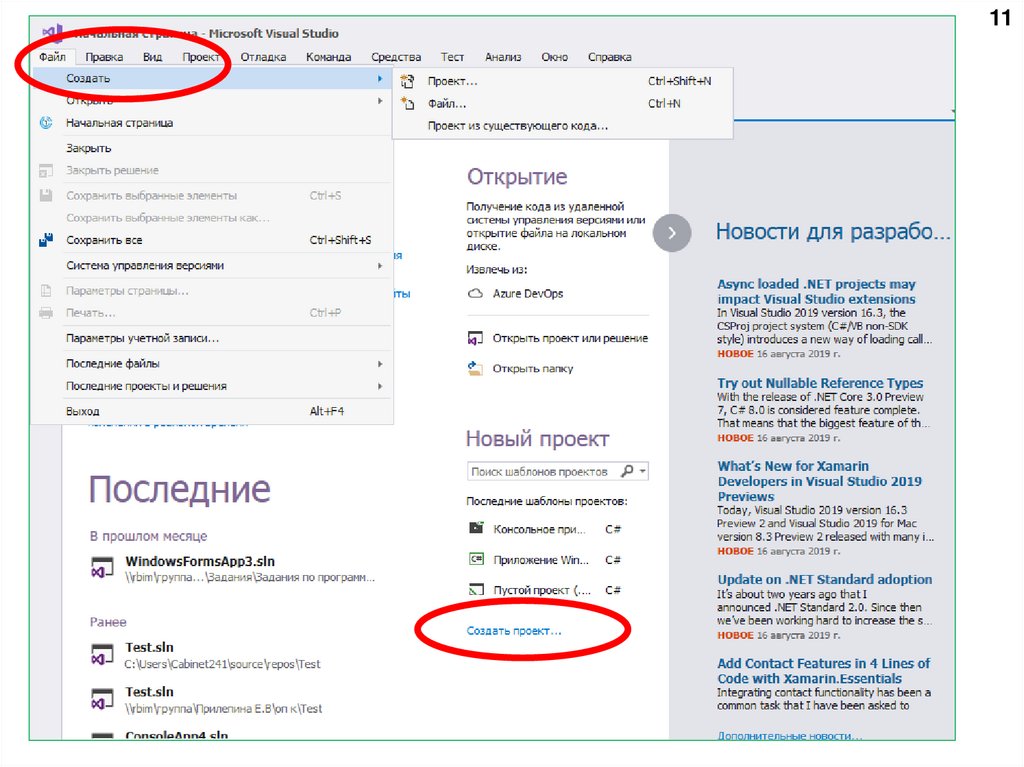The image size is (1024, 767).
Task: Click in the Поиск шаблонов проектов field
Action: (x=542, y=471)
